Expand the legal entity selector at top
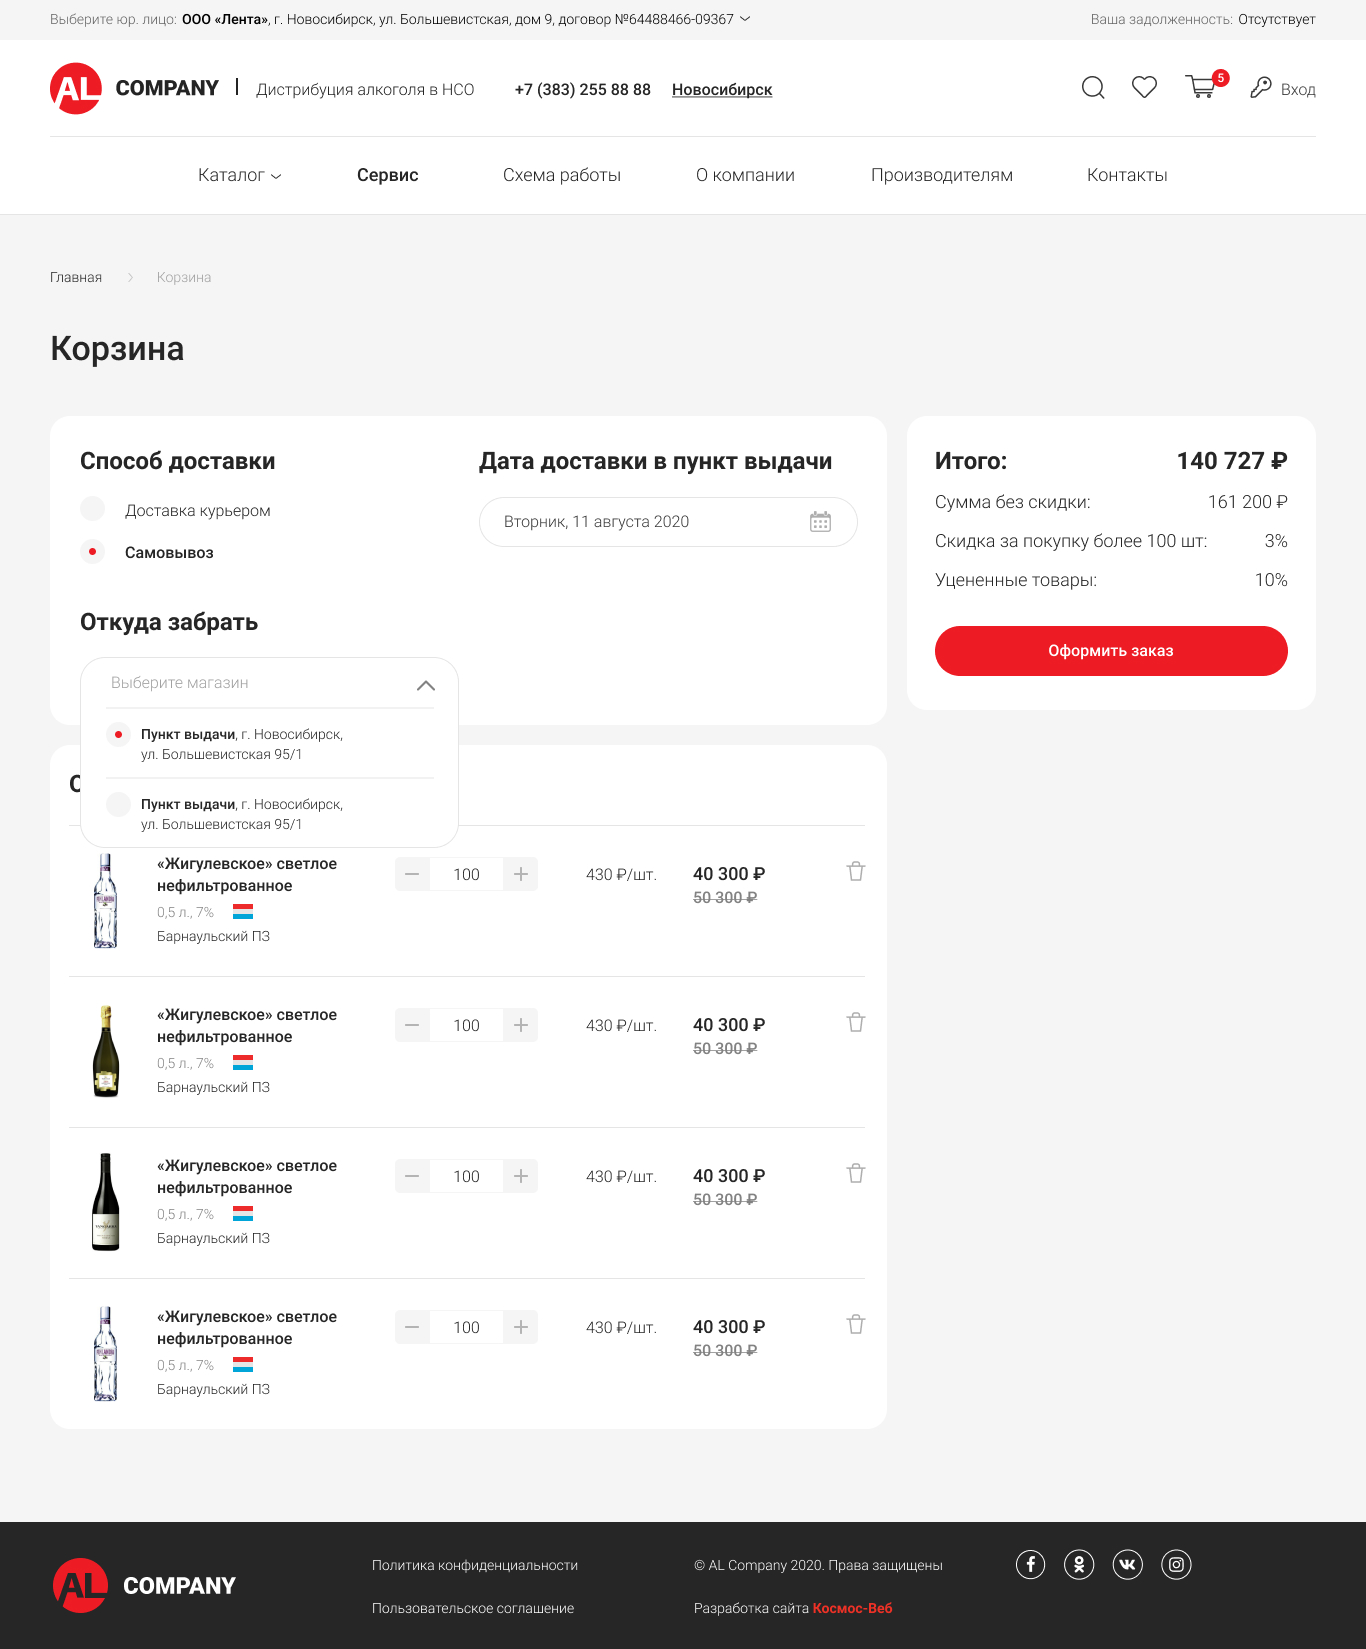This screenshot has height=1649, width=1366. (x=745, y=19)
